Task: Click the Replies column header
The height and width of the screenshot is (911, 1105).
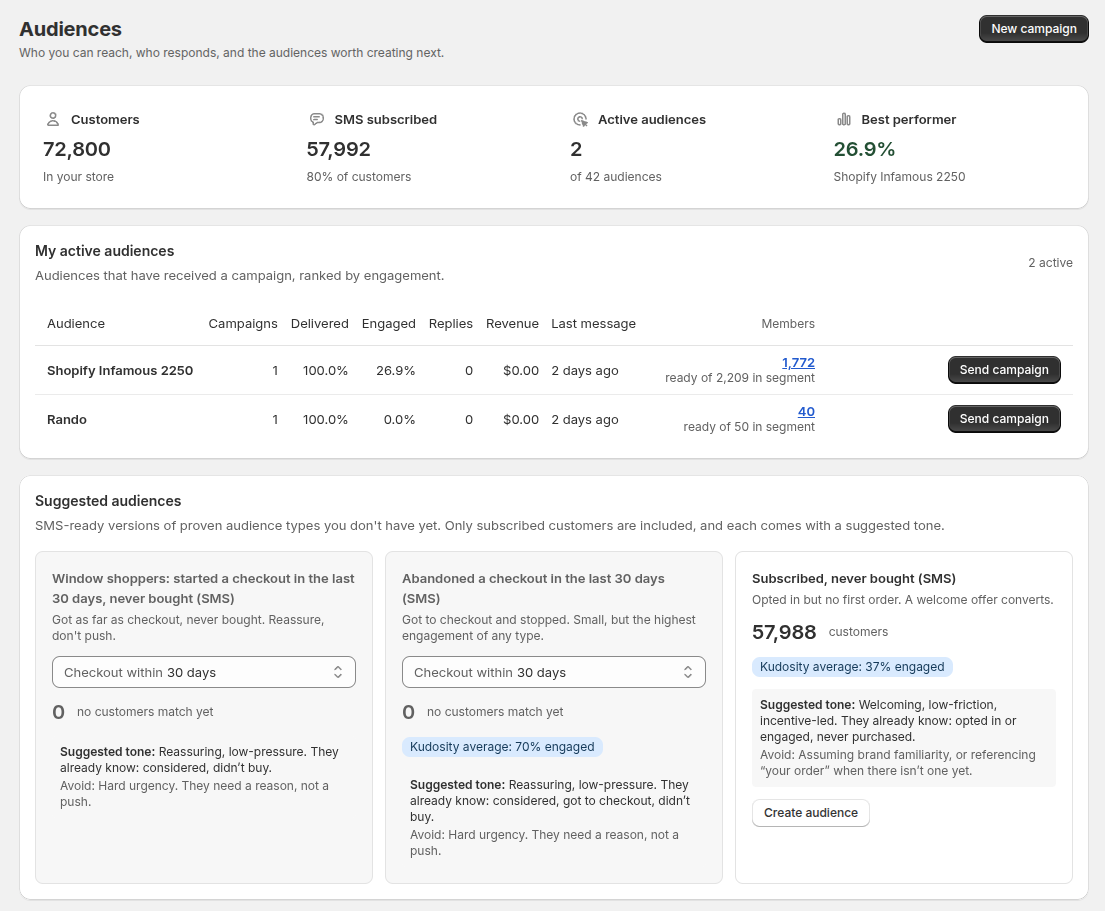Action: click(x=450, y=323)
